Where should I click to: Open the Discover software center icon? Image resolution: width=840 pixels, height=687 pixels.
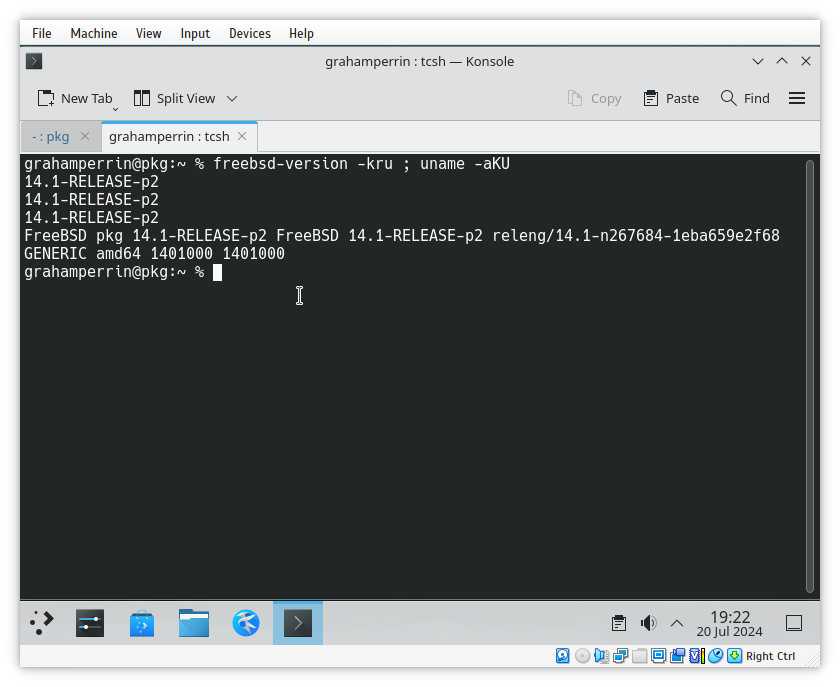(141, 622)
